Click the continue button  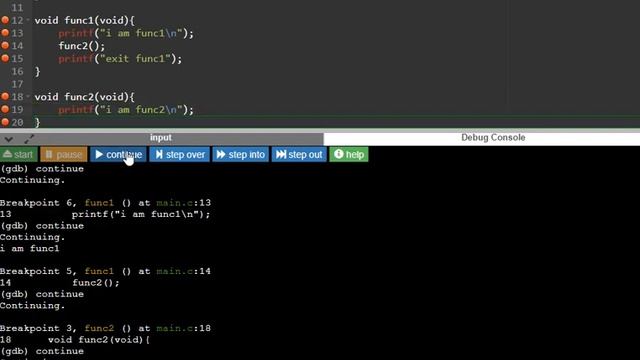point(118,155)
